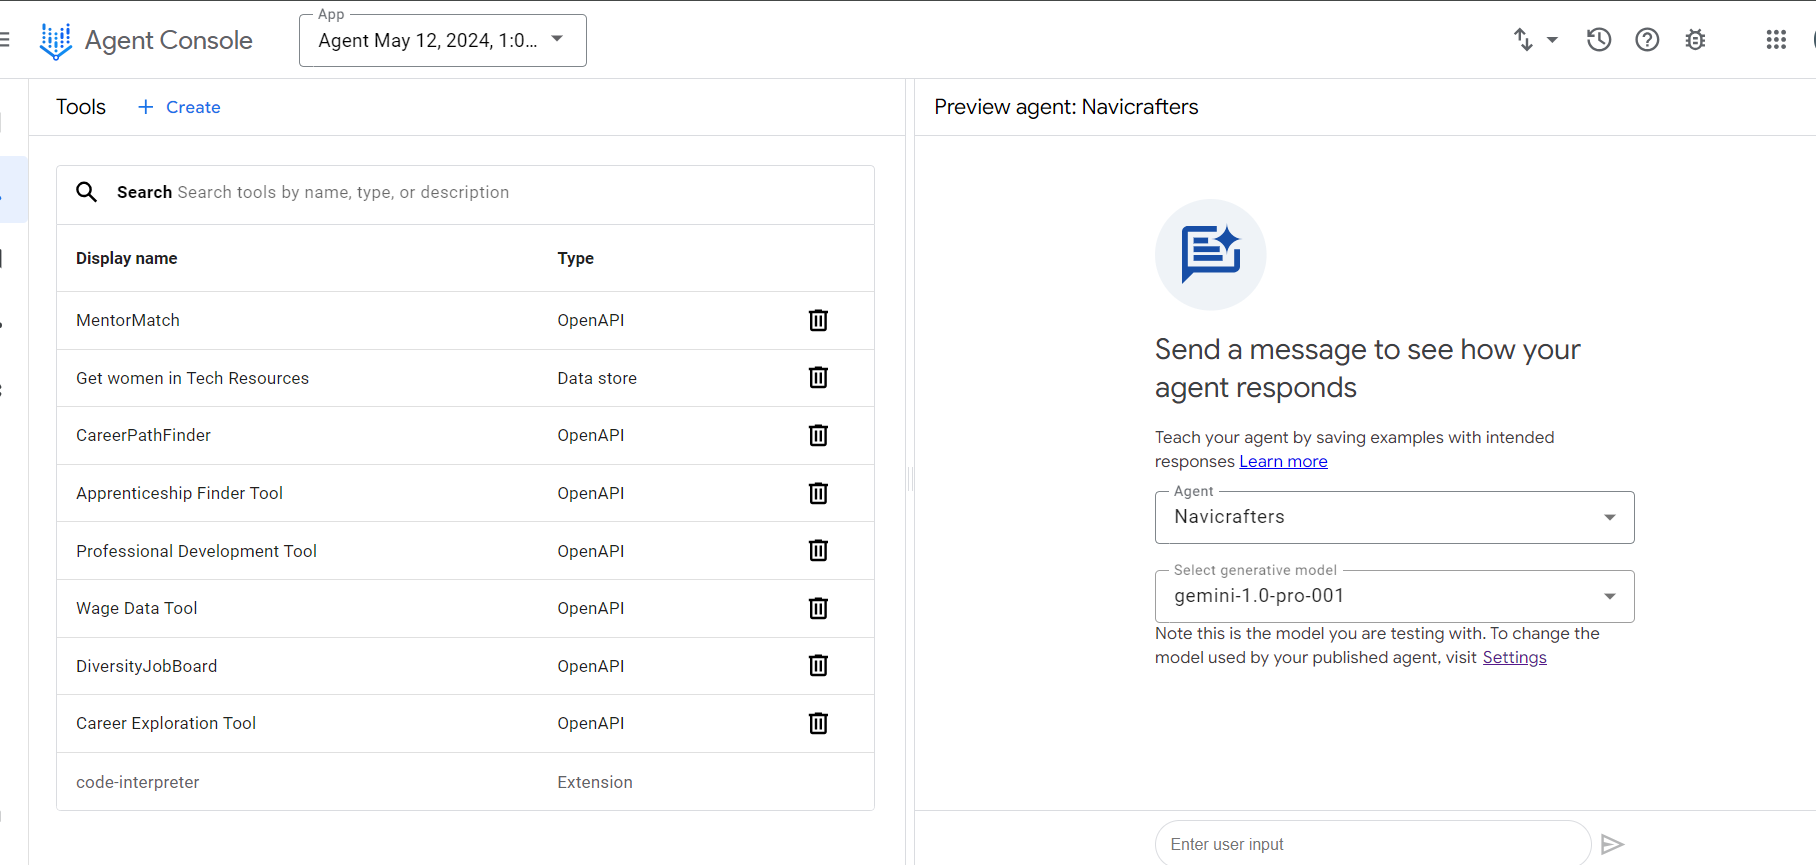Create a new tool
Image resolution: width=1816 pixels, height=865 pixels.
(x=179, y=107)
